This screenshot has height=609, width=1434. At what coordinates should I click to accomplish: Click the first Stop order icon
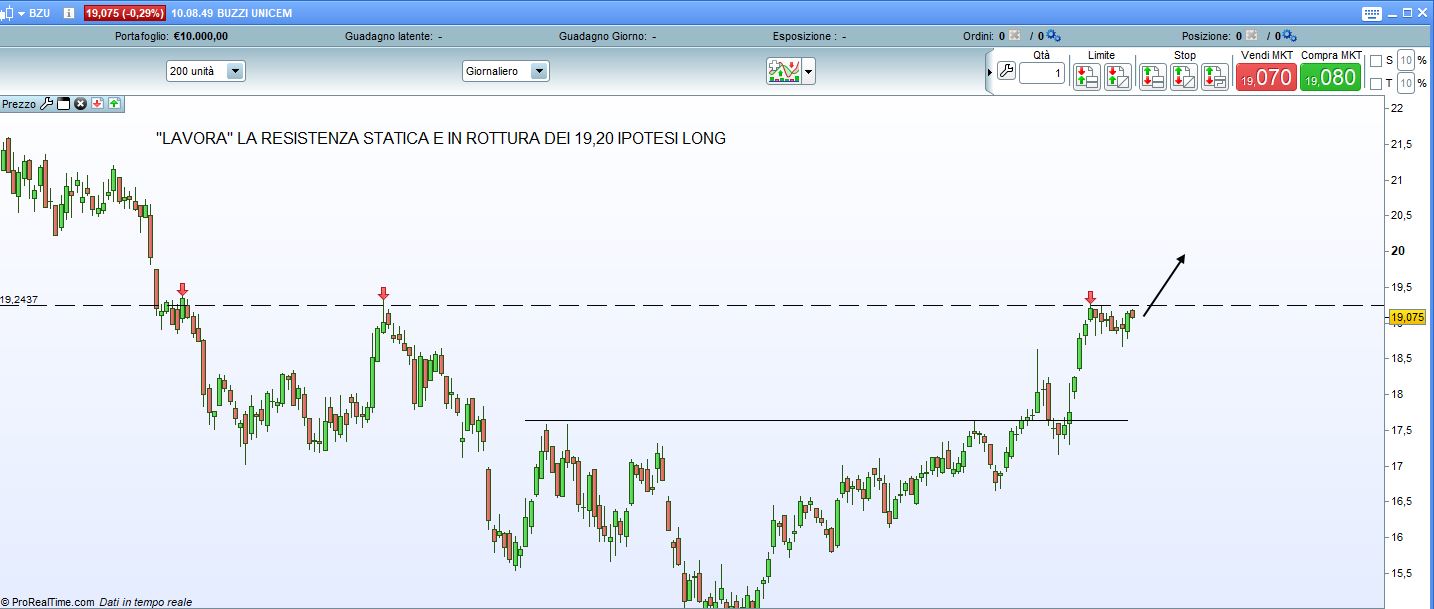(1152, 76)
